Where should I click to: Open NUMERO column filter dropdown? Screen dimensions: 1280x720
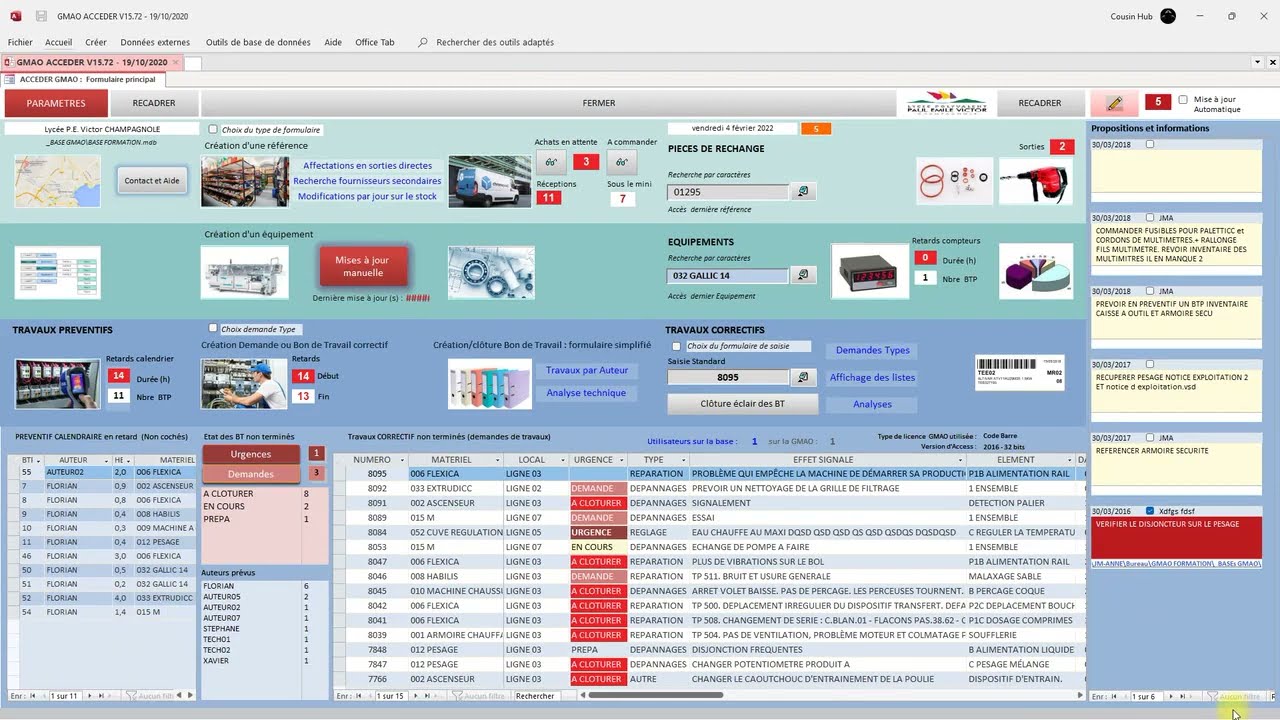point(401,460)
